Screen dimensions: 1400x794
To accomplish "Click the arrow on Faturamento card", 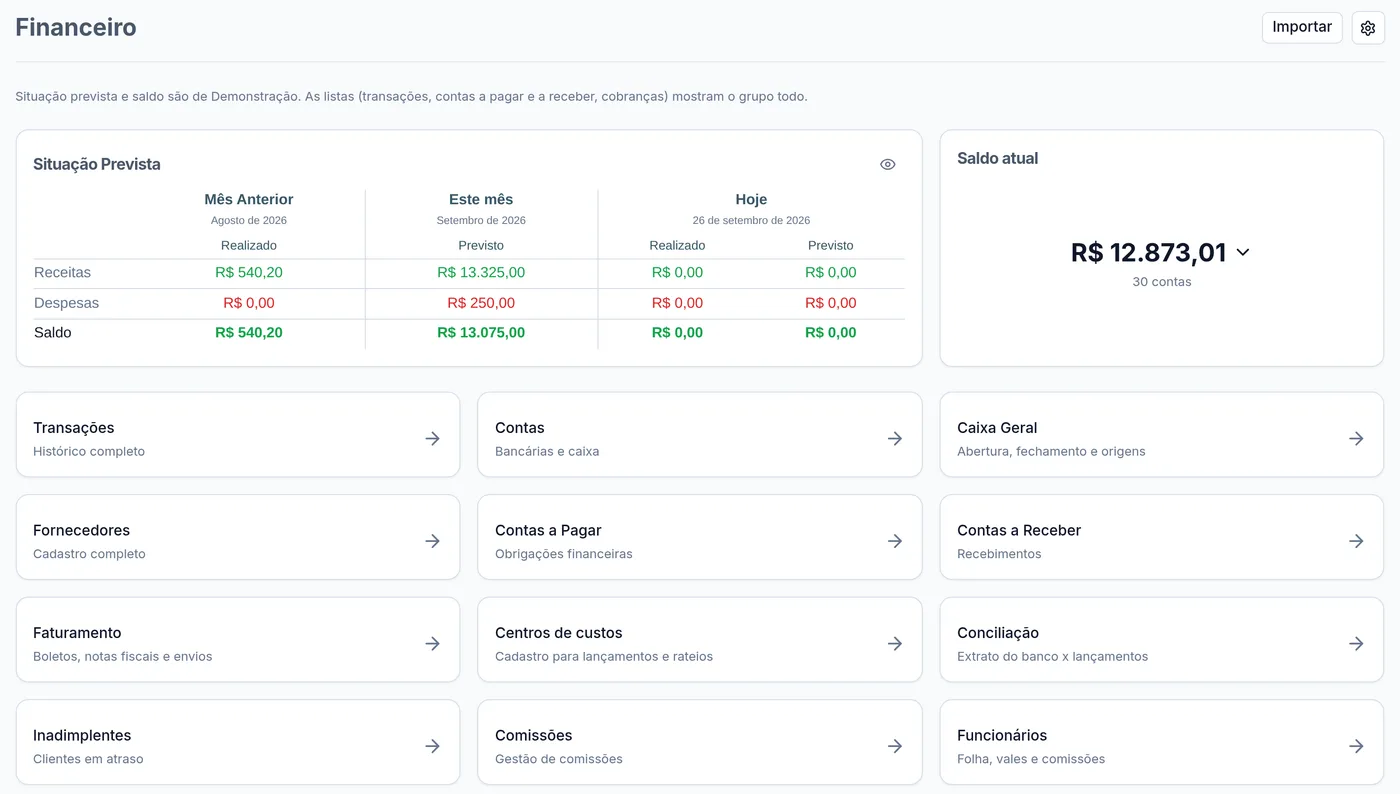I will click(x=432, y=644).
